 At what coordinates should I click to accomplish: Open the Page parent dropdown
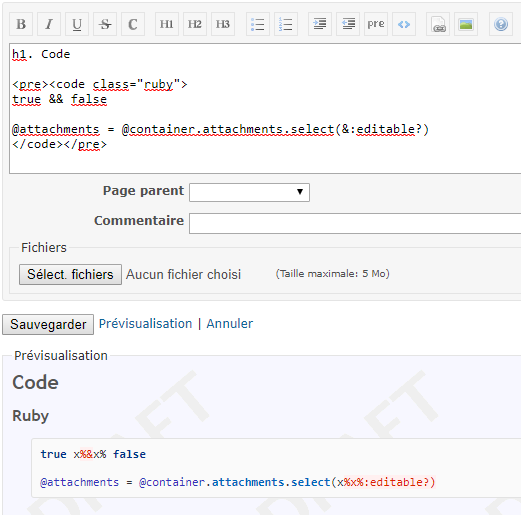249,192
